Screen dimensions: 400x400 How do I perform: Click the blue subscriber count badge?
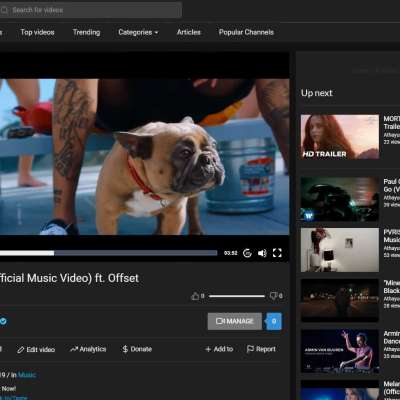coord(274,321)
